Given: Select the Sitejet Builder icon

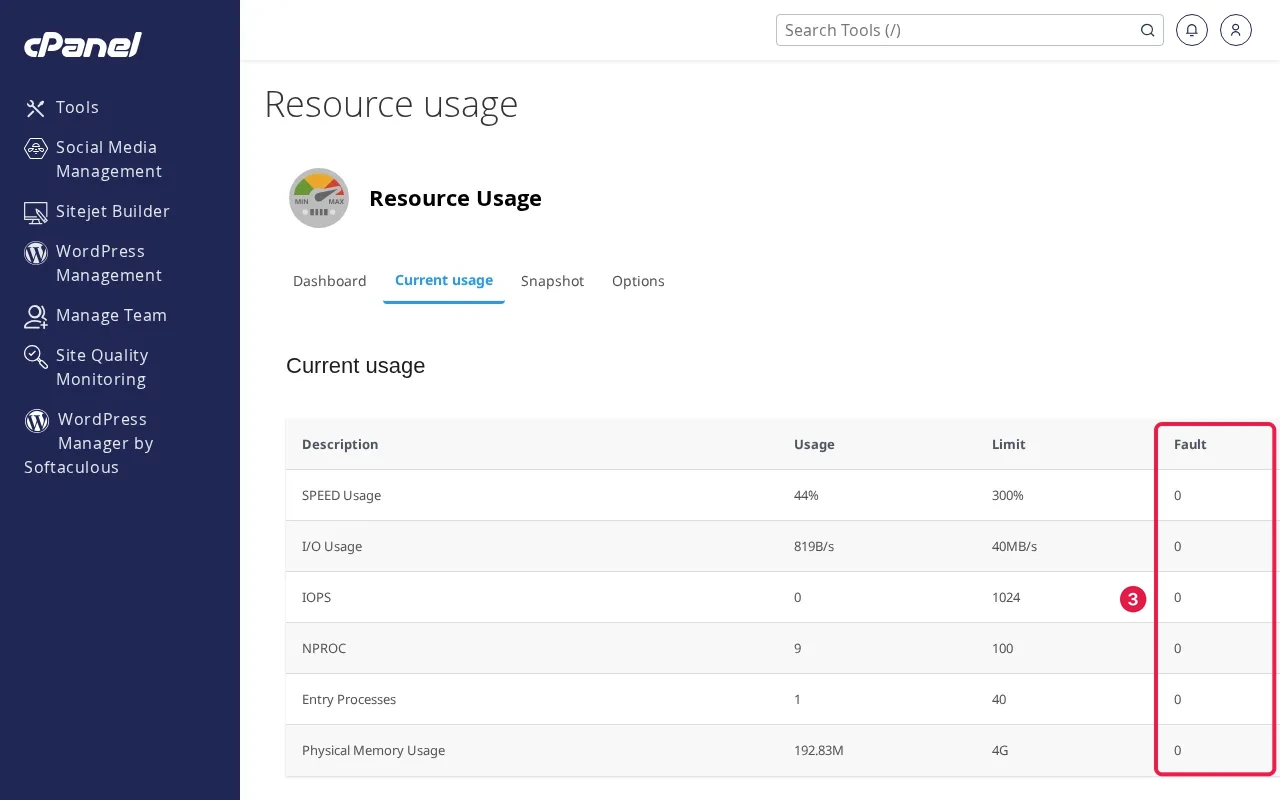Looking at the screenshot, I should (36, 212).
